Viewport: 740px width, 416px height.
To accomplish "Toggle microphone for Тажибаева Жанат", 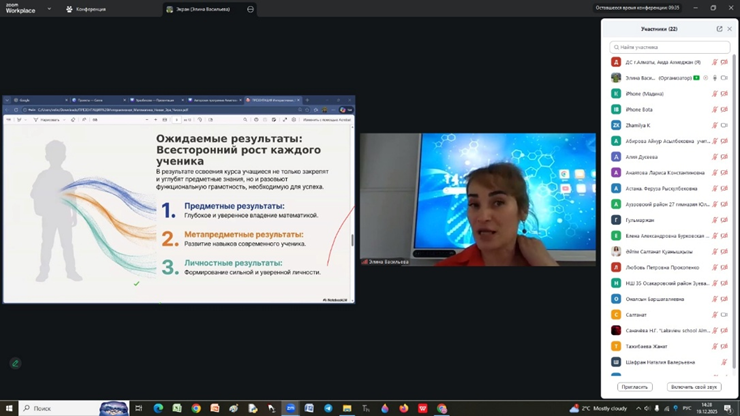I will (x=714, y=346).
